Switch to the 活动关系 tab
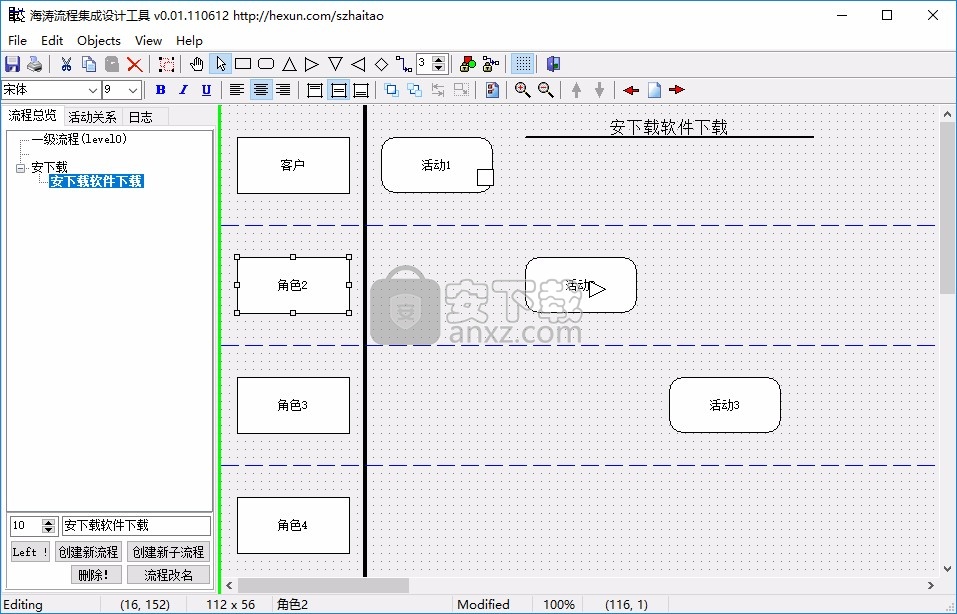957x614 pixels. 92,117
